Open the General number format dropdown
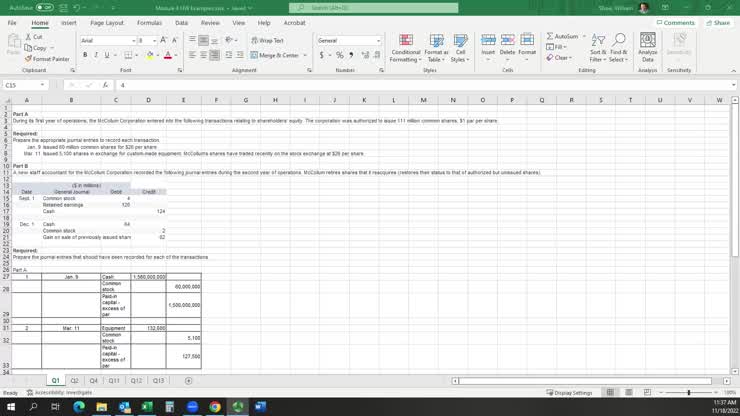Viewport: 740px width, 416px height. tap(378, 41)
